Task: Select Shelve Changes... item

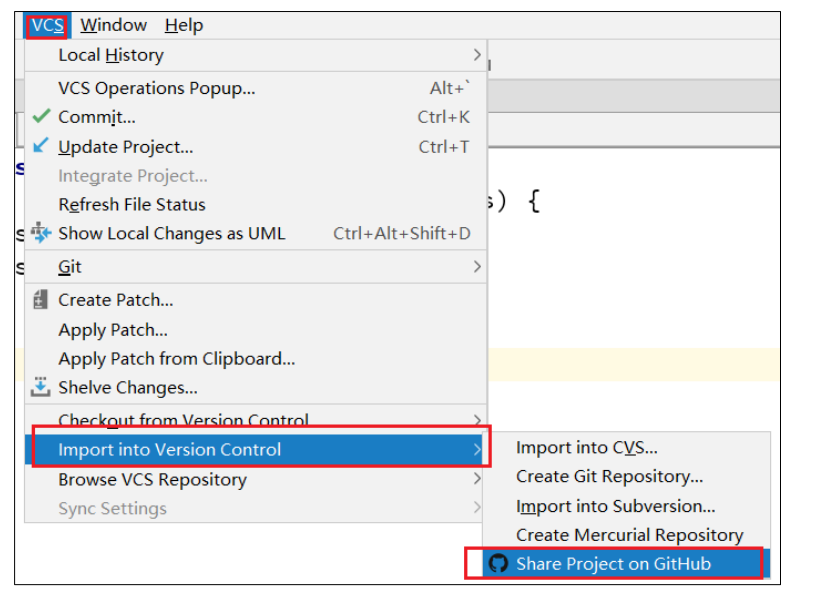Action: click(x=255, y=388)
